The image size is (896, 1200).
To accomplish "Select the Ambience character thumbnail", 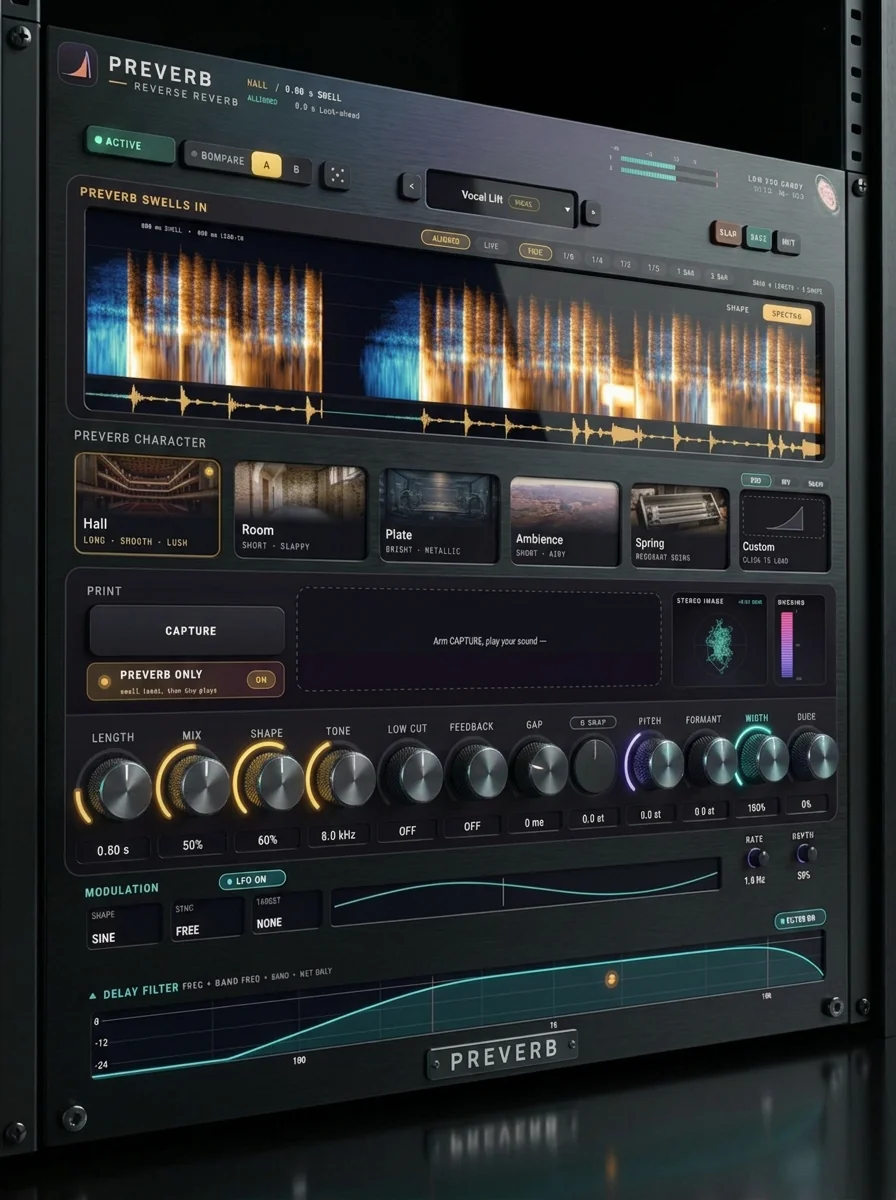I will point(564,521).
